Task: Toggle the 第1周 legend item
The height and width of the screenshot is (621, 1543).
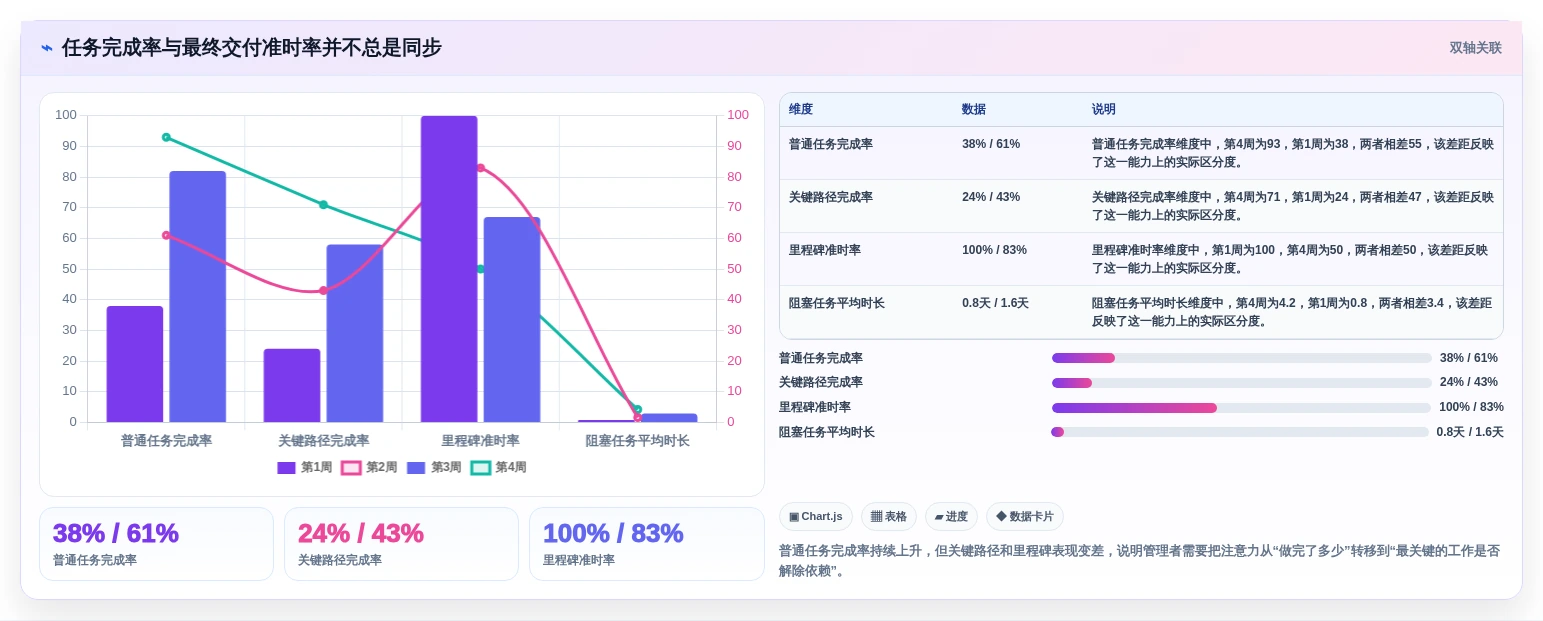Action: point(305,467)
